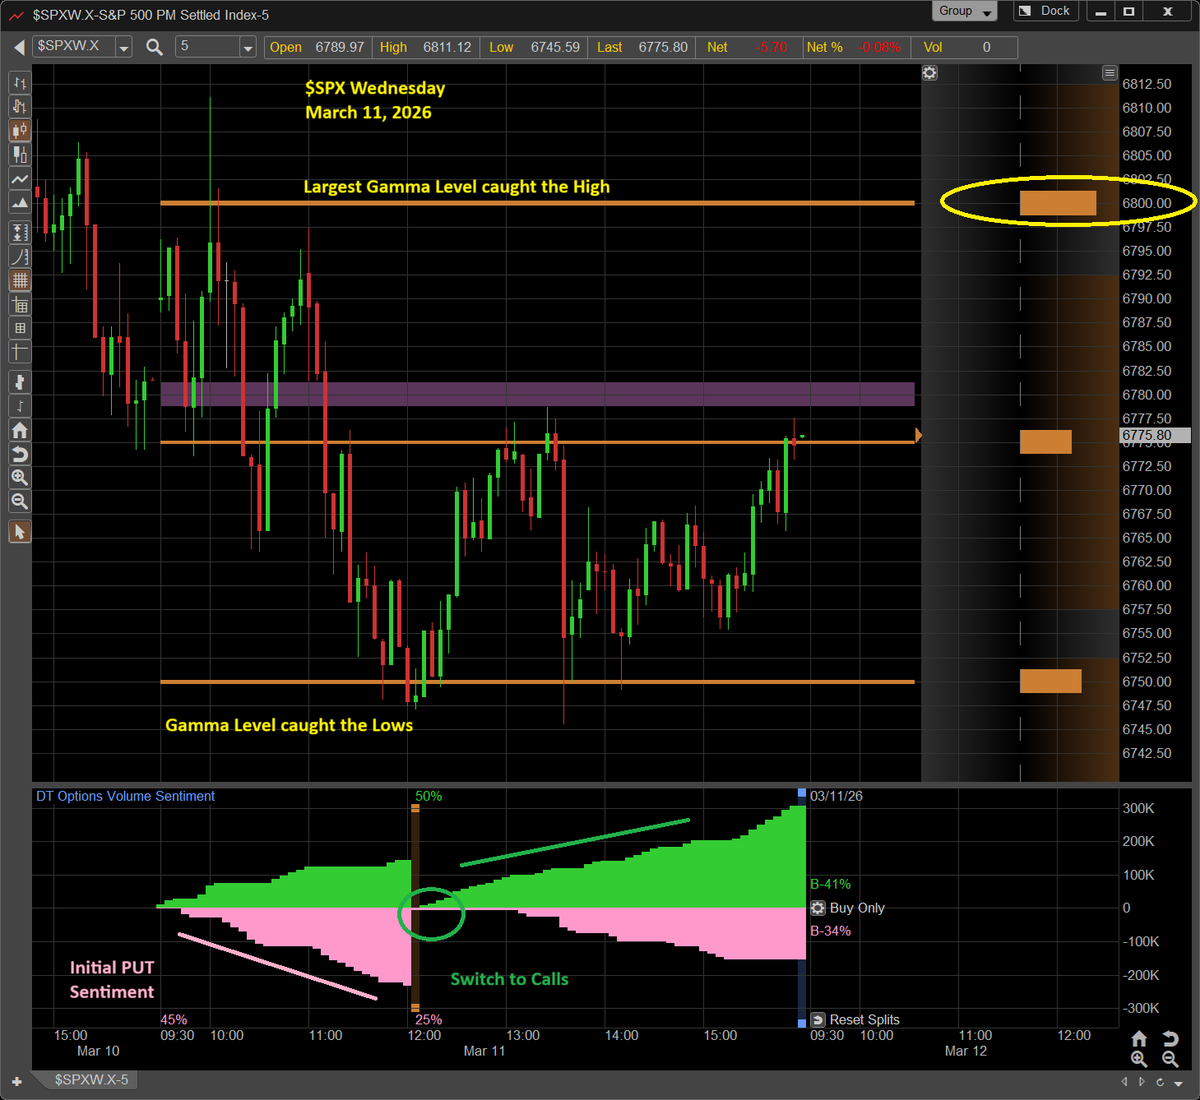
Task: Click the orange gamma bar at 6750.00
Action: (1050, 681)
